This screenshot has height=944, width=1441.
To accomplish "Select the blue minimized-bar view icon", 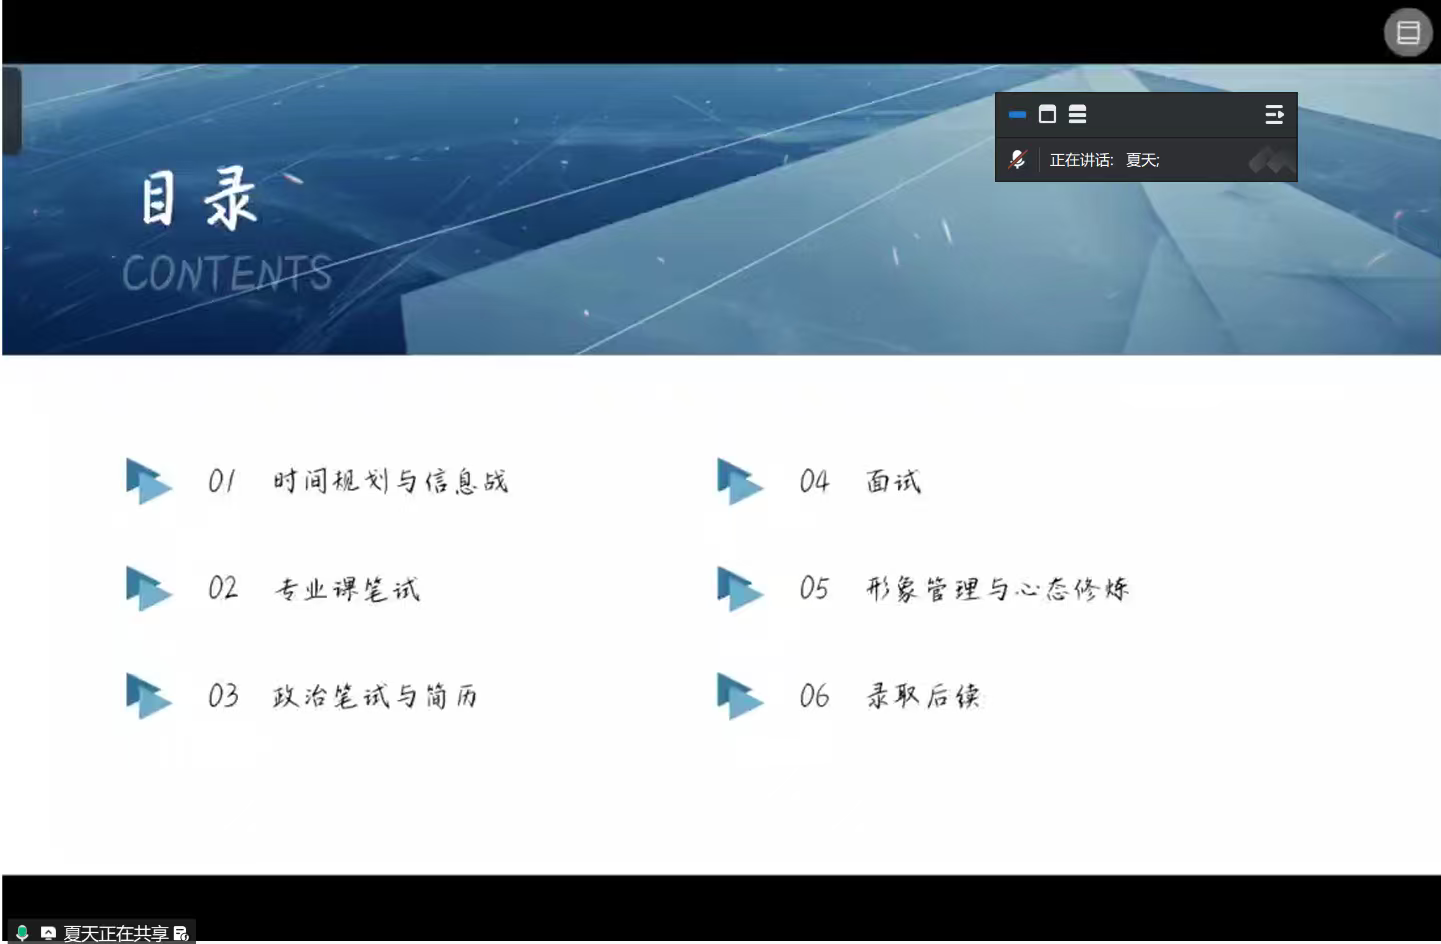I will click(x=1017, y=115).
